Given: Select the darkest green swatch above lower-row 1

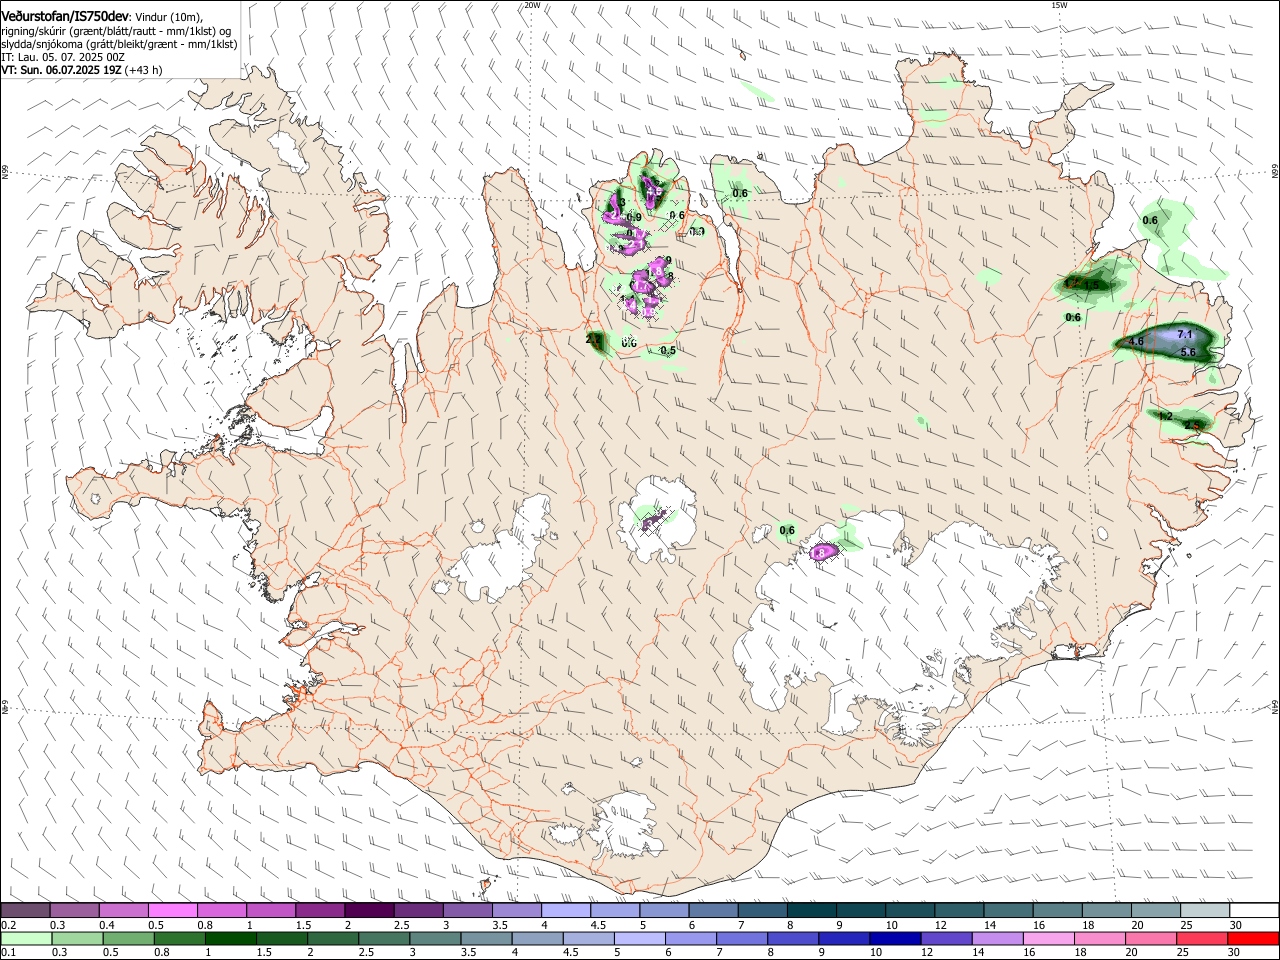Looking at the screenshot, I should click(231, 938).
